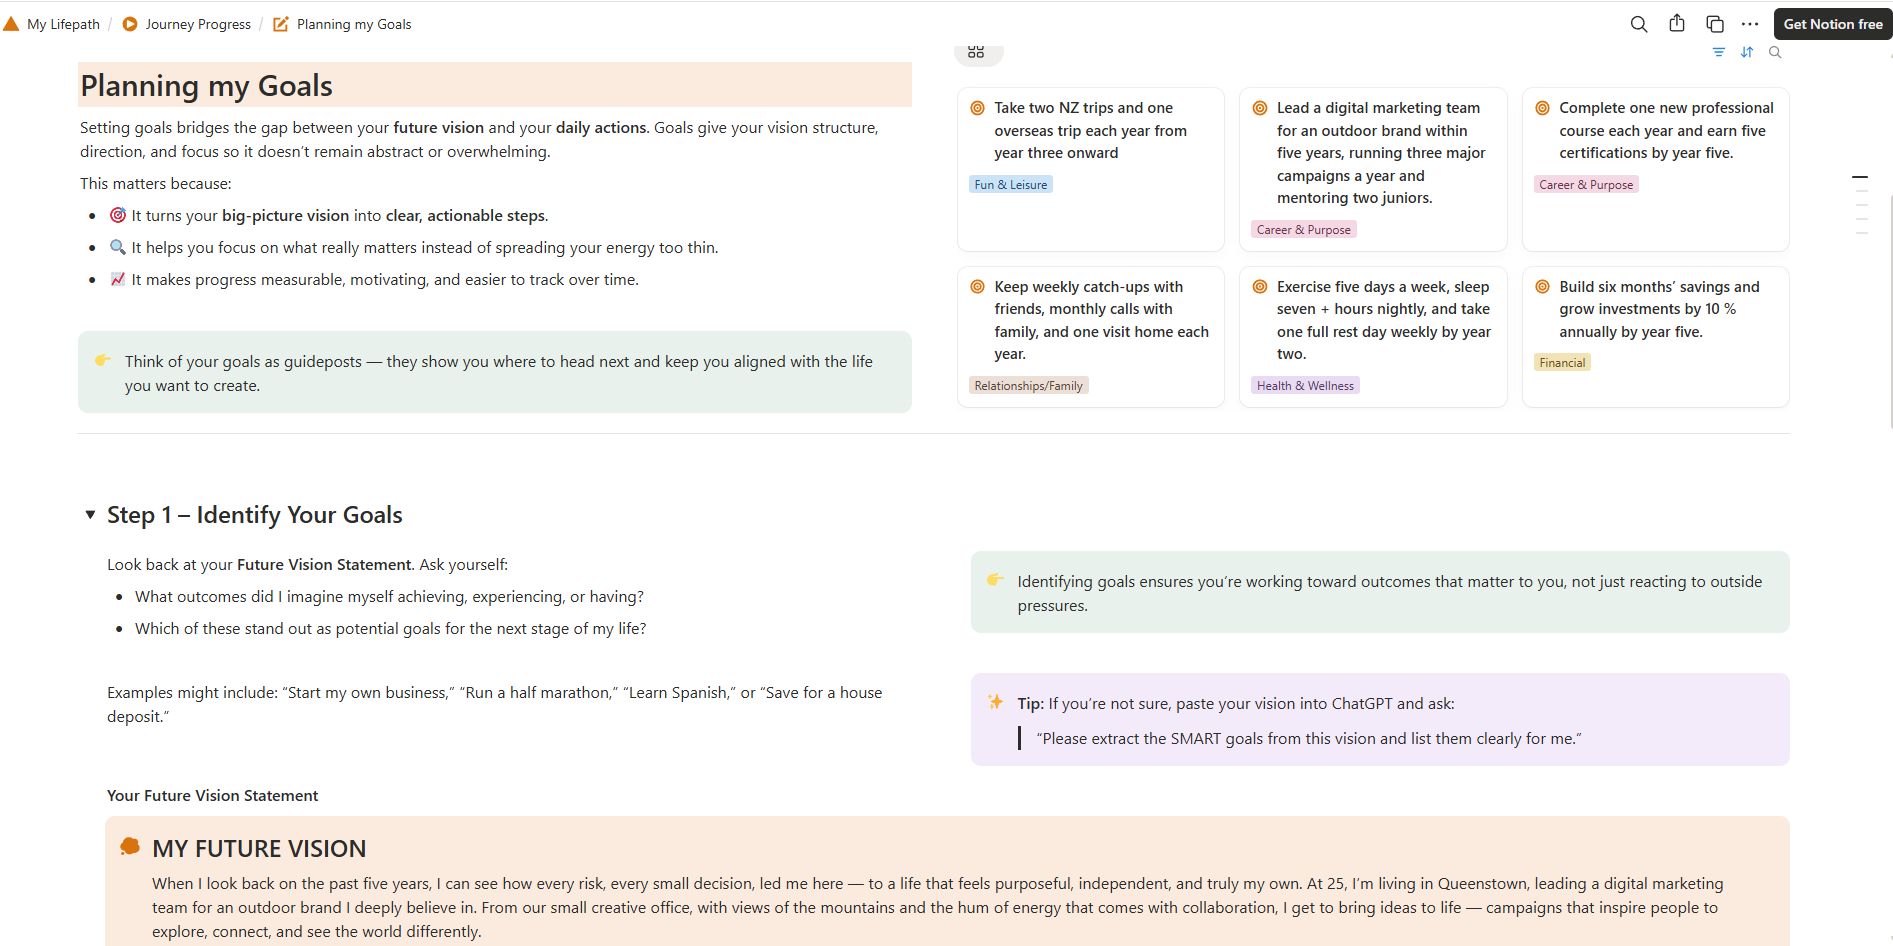
Task: Open the three-dots more options menu
Action: click(x=1749, y=24)
